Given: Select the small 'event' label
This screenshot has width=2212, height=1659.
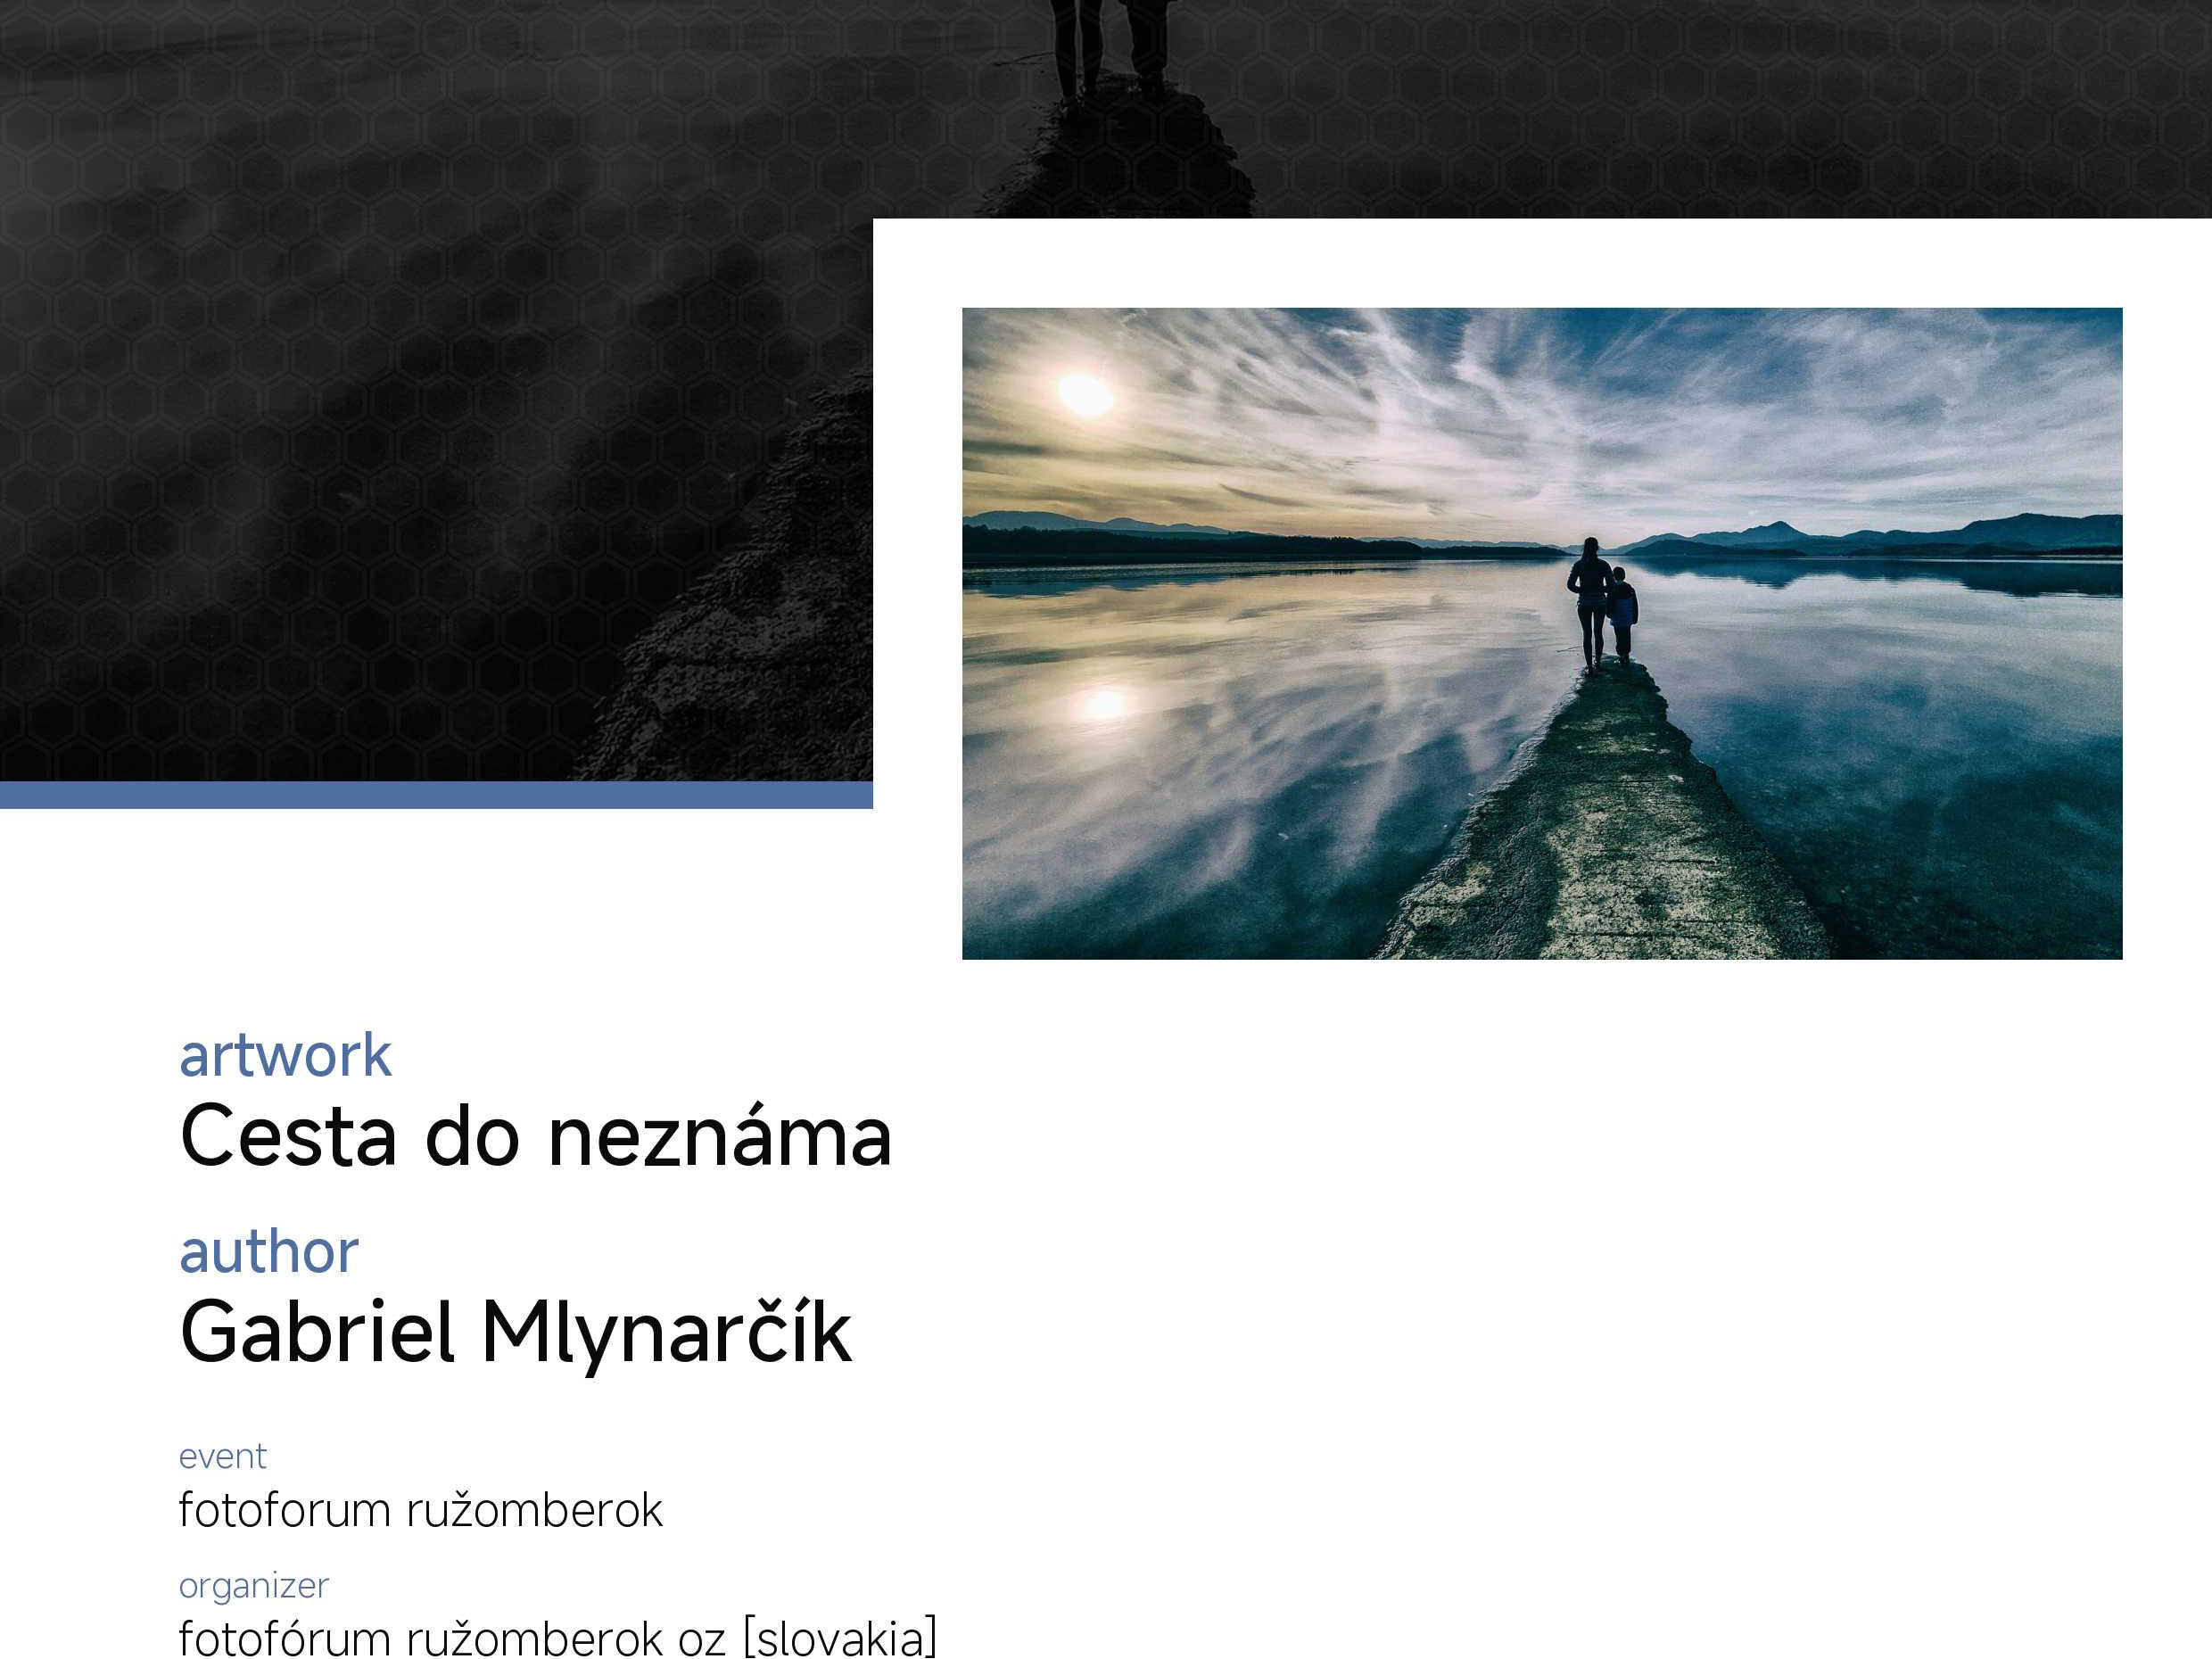Looking at the screenshot, I should (222, 1456).
